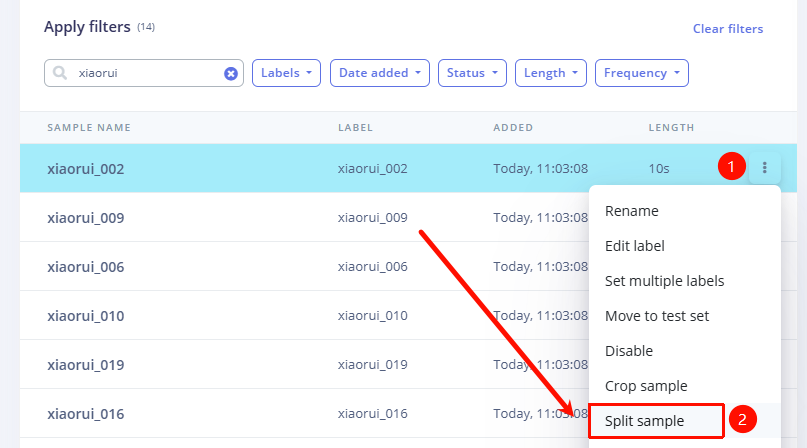
Task: Click the three-dot menu for xiaorui_002
Action: (764, 168)
